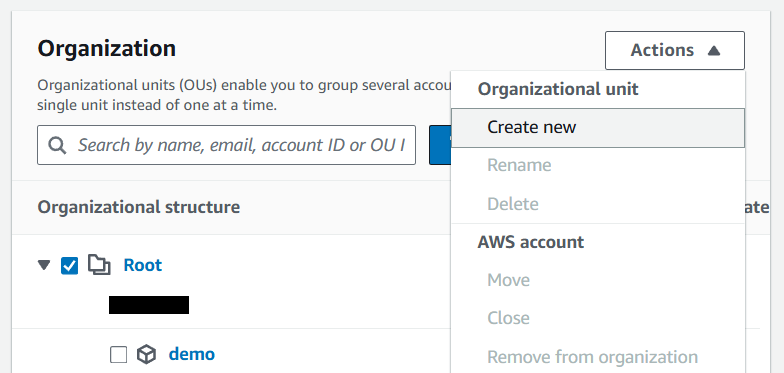Viewport: 784px width, 373px height.
Task: Click the blue button beside search field
Action: point(440,145)
